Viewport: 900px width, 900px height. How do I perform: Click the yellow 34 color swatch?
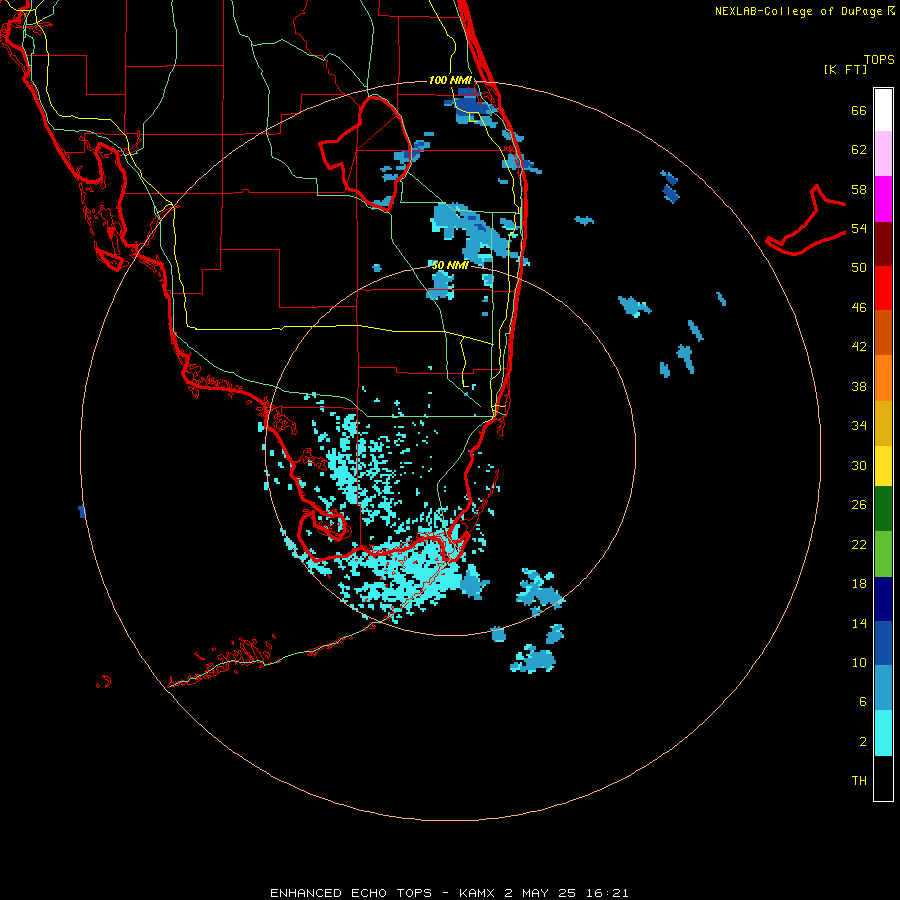coord(883,465)
